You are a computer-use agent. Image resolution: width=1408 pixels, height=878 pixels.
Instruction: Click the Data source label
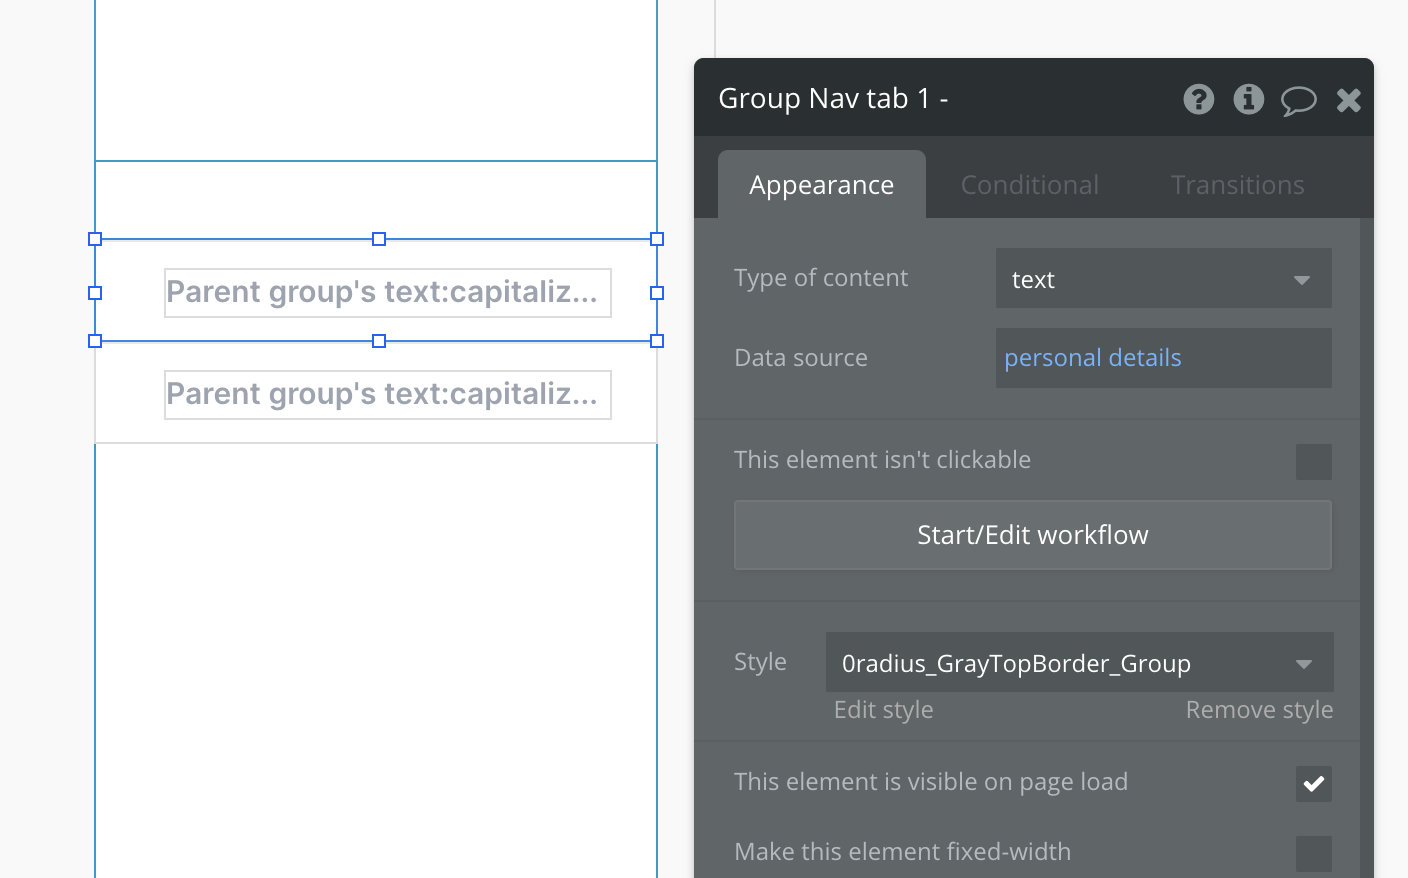pos(801,358)
